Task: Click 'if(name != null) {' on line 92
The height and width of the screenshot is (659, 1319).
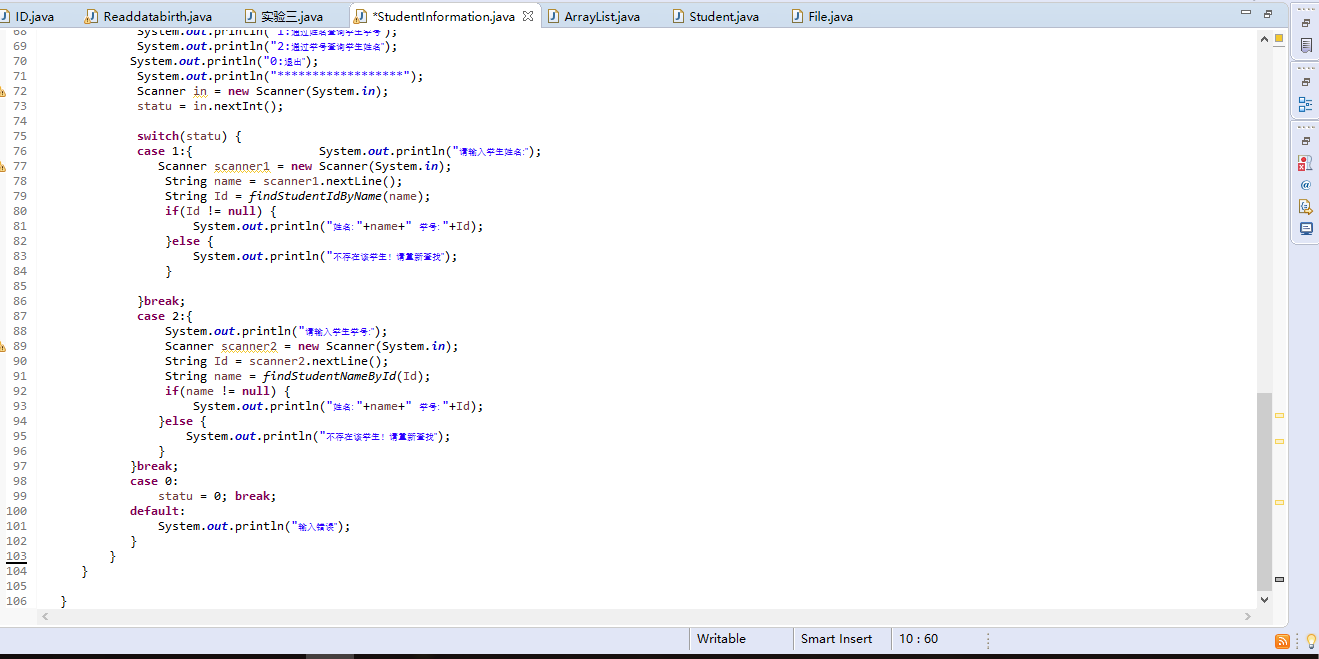Action: (228, 391)
